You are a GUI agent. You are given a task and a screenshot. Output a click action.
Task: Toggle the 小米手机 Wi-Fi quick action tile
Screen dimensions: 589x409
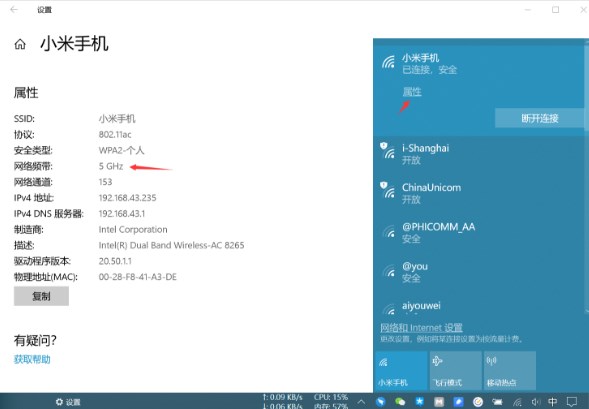401,370
